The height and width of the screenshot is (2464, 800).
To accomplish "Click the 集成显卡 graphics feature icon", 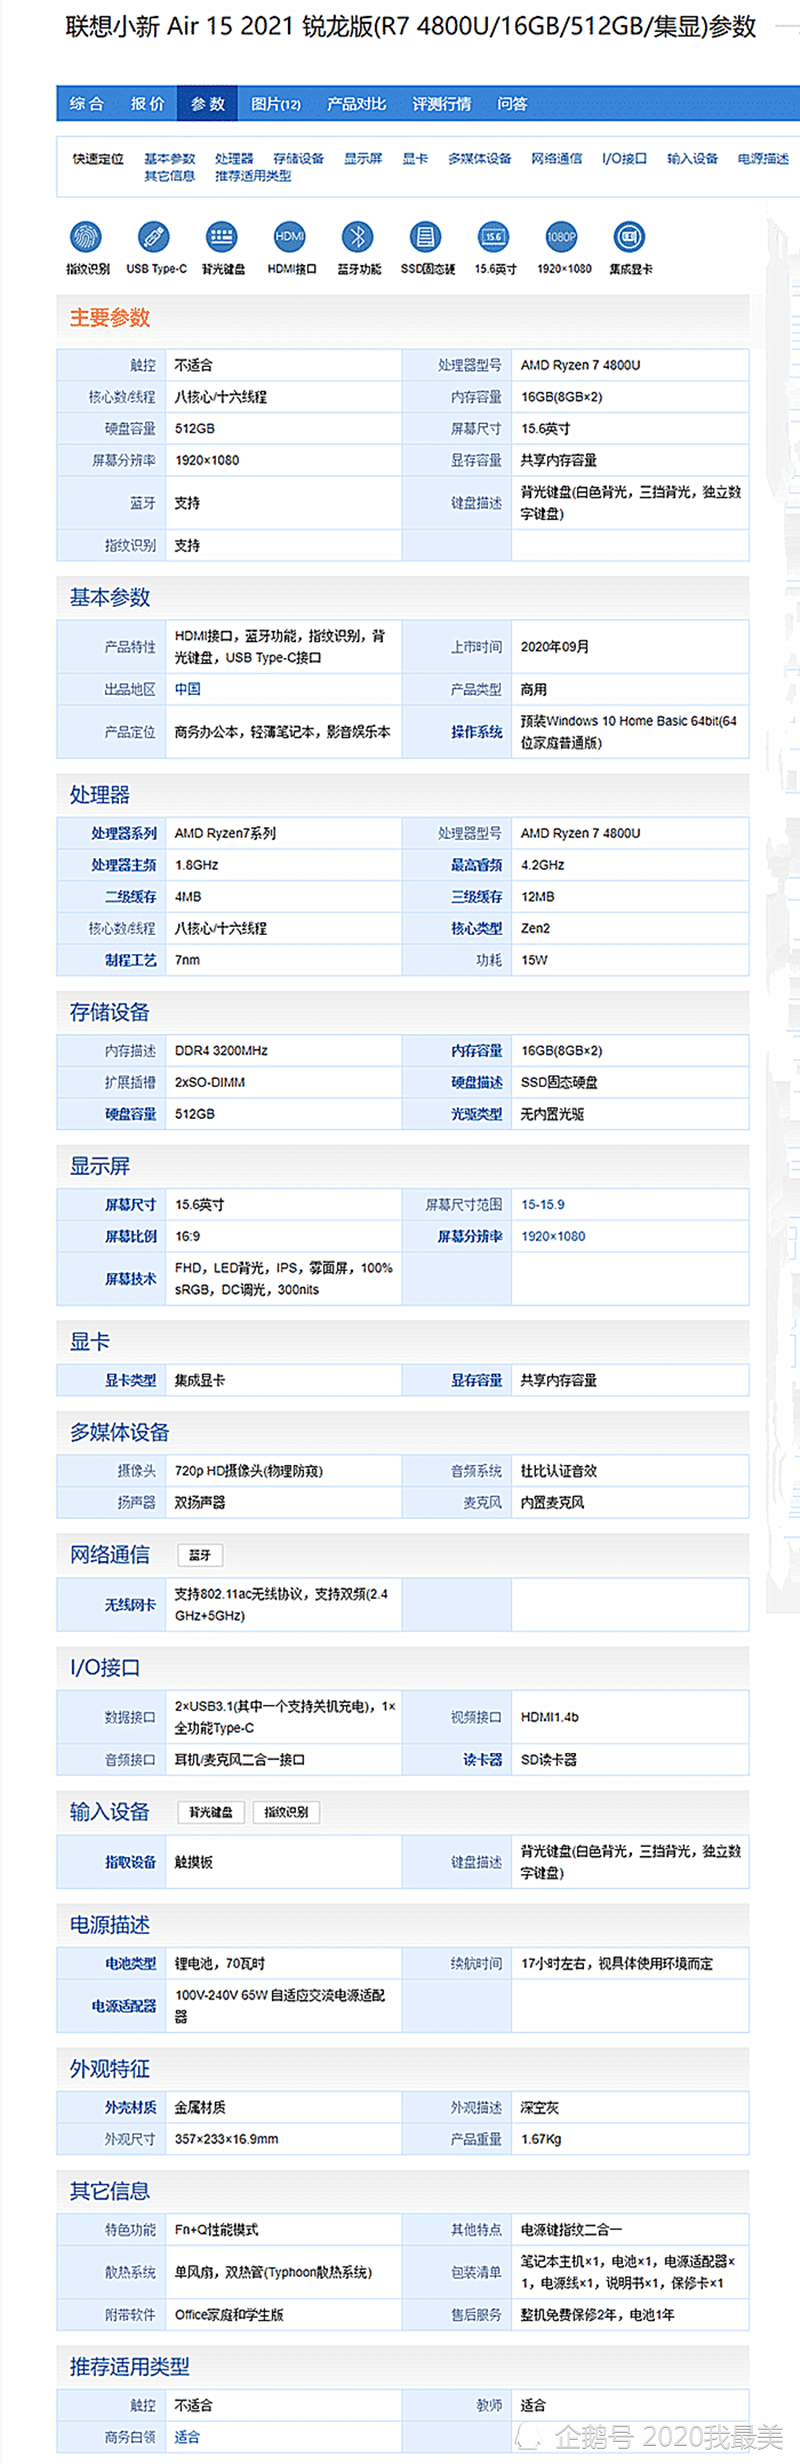I will (629, 237).
